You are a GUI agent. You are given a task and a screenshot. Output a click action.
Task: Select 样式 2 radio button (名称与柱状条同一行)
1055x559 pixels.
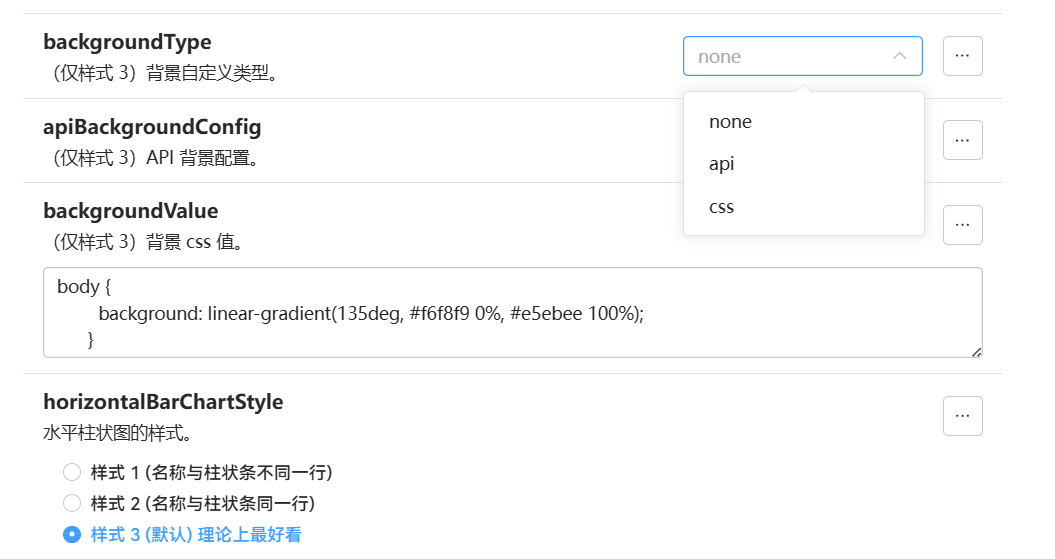72,503
